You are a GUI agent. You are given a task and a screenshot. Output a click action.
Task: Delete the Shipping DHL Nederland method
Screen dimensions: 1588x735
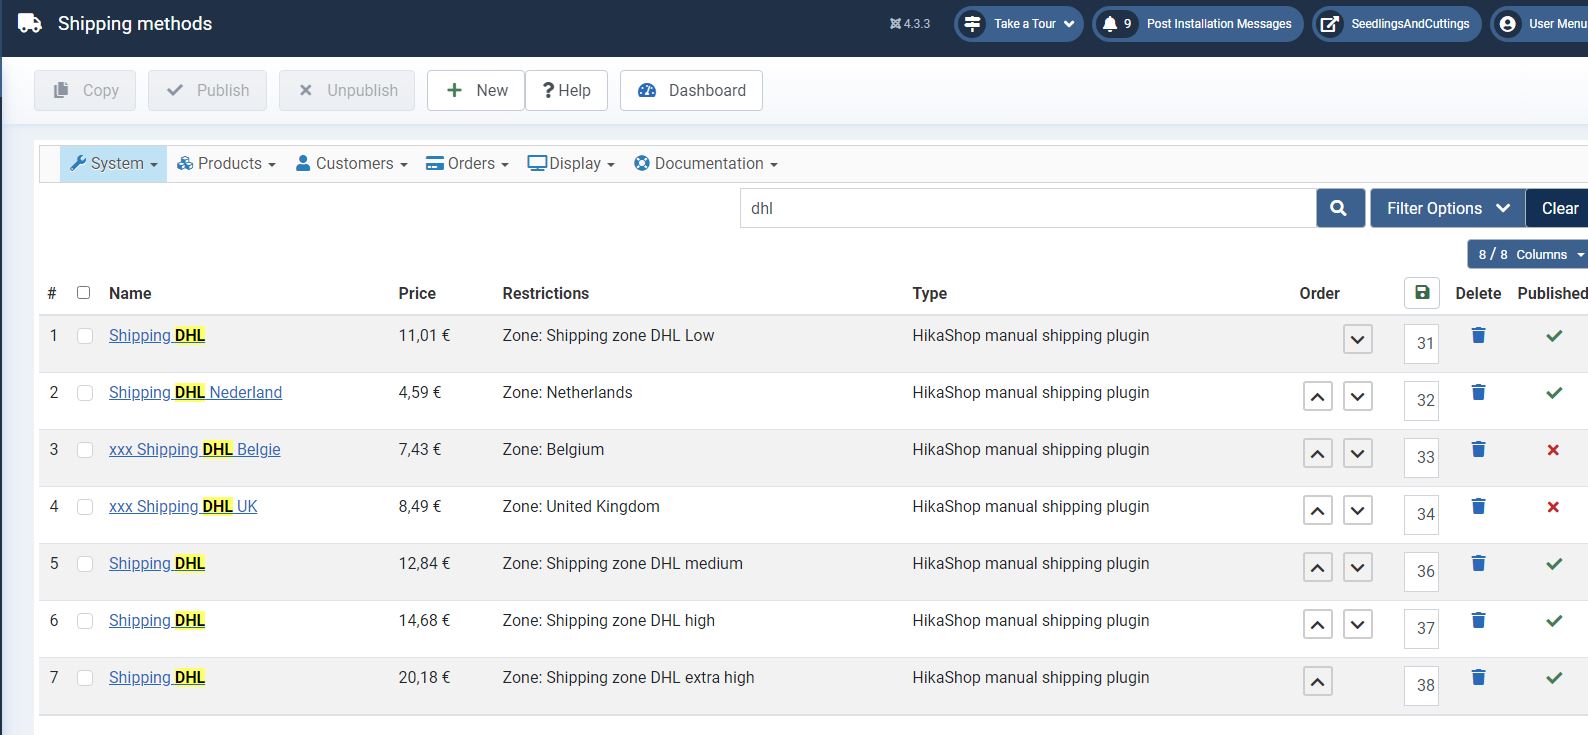tap(1478, 392)
